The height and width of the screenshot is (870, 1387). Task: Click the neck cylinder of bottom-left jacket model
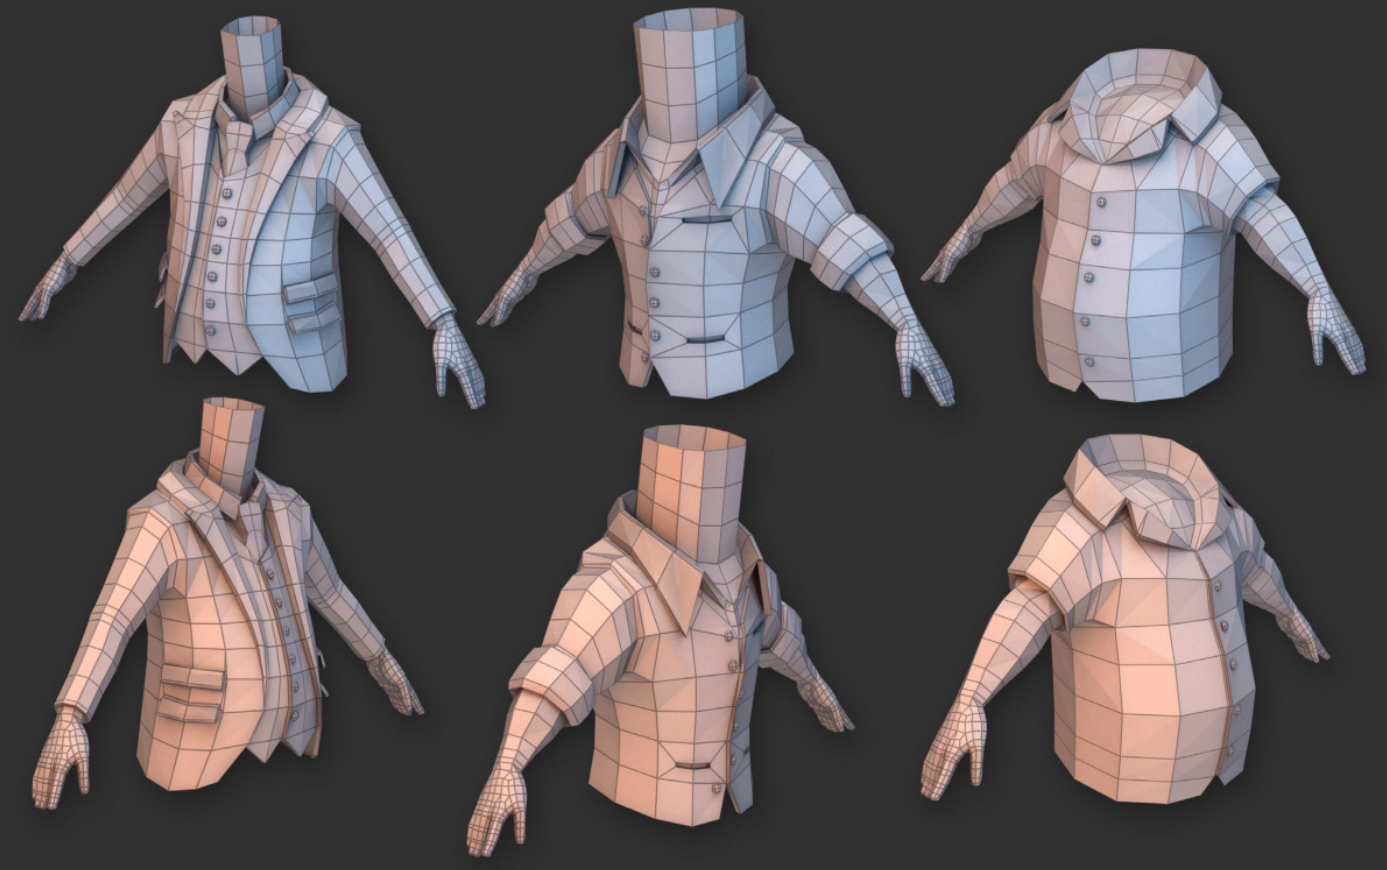click(x=232, y=447)
